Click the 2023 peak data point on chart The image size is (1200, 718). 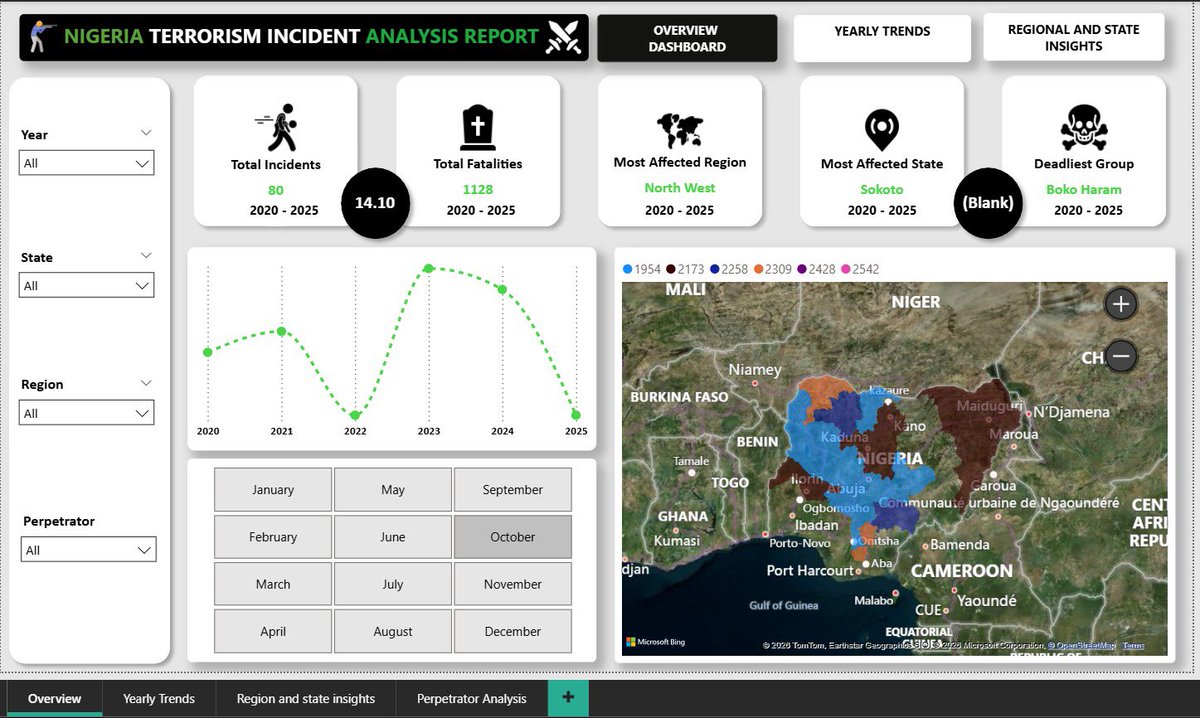point(428,268)
